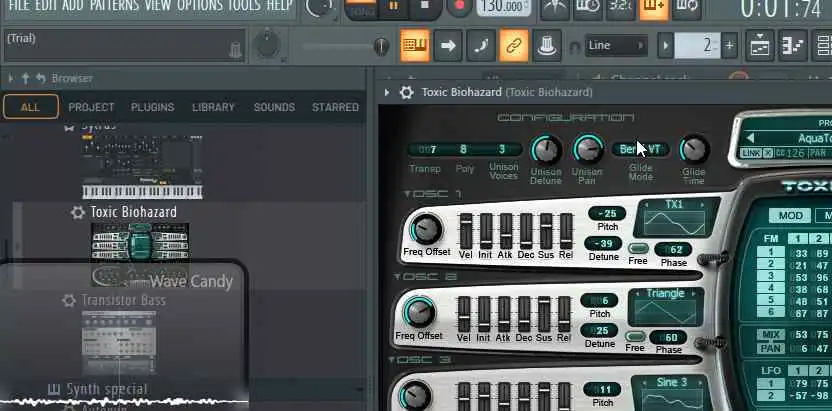832x411 pixels.
Task: Select the STARRED browser tab
Action: [x=335, y=107]
